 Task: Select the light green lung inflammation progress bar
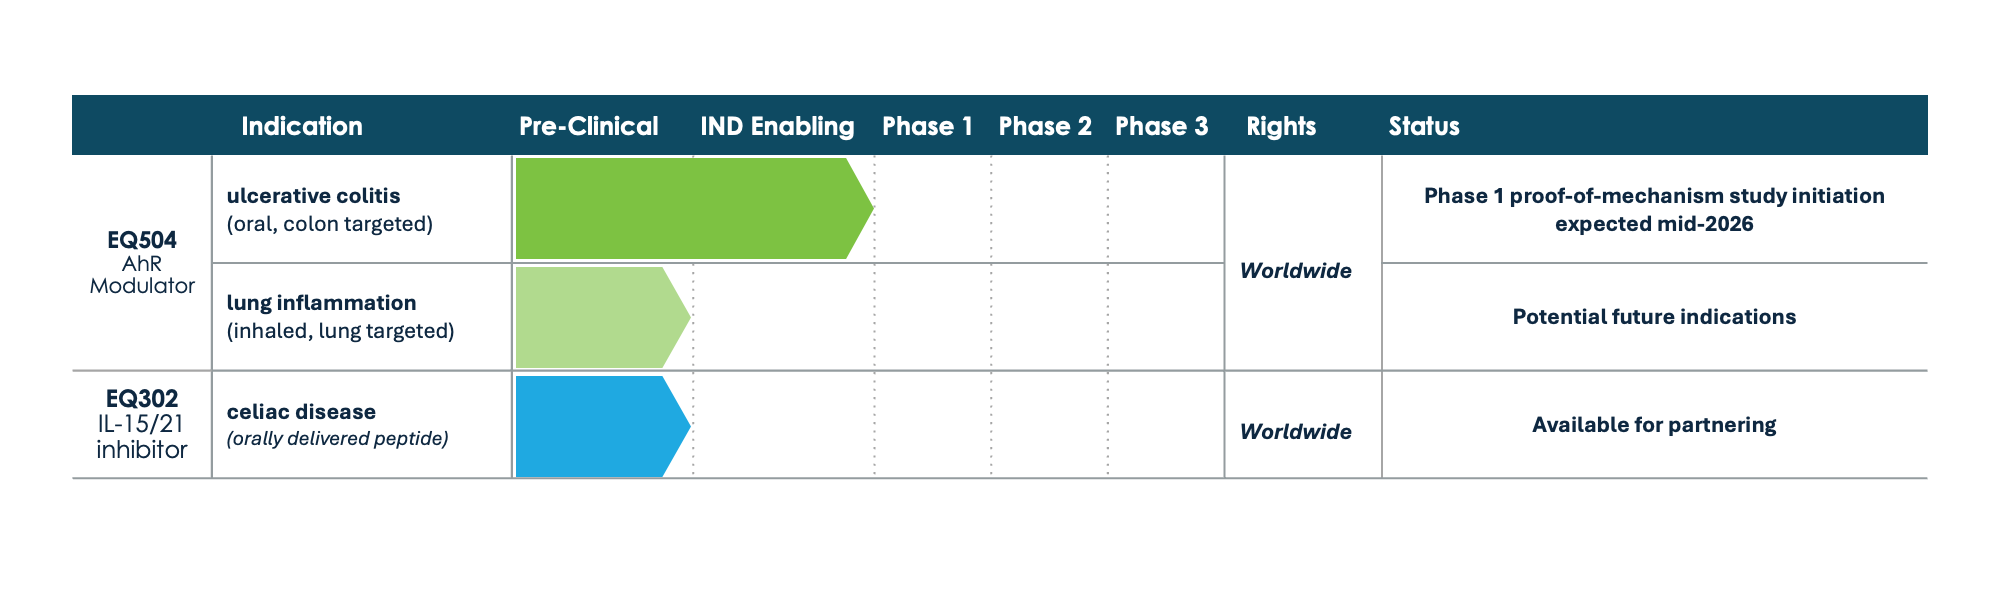coord(596,317)
